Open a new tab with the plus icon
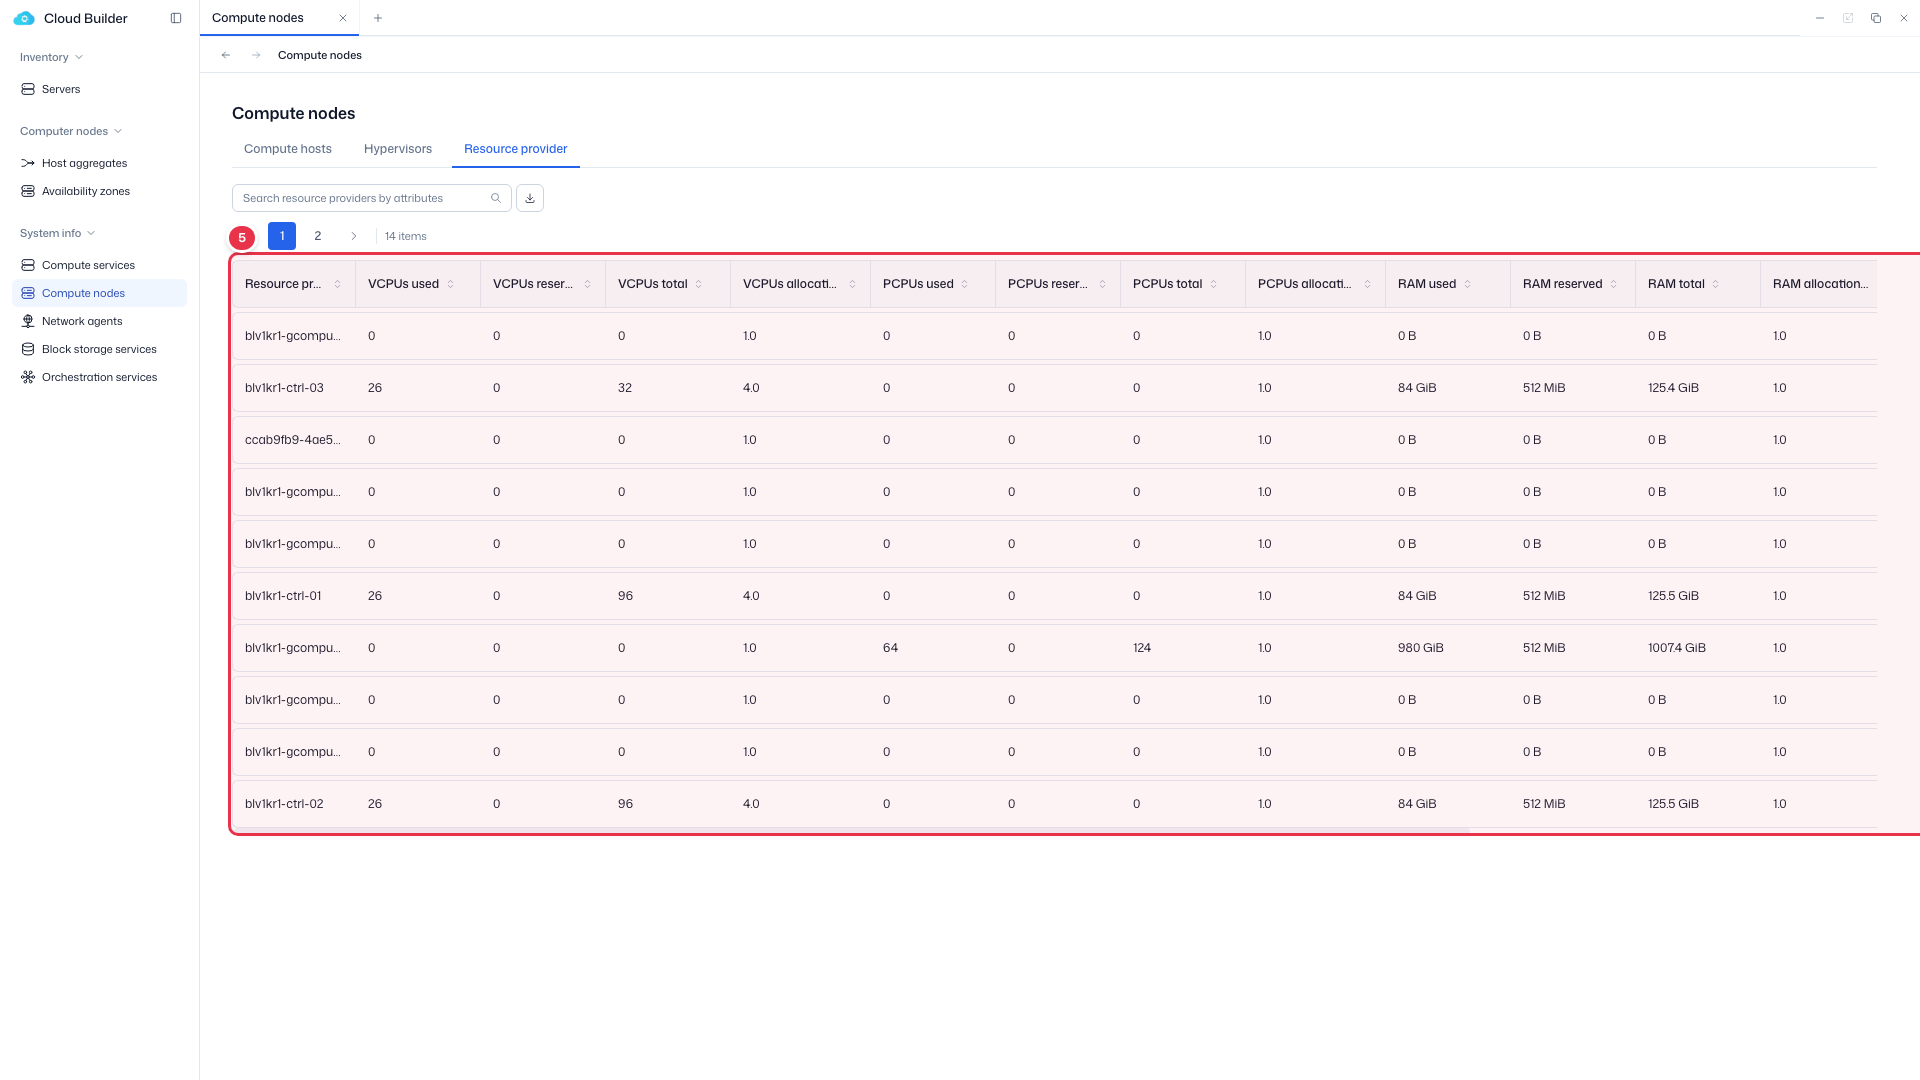 [378, 18]
